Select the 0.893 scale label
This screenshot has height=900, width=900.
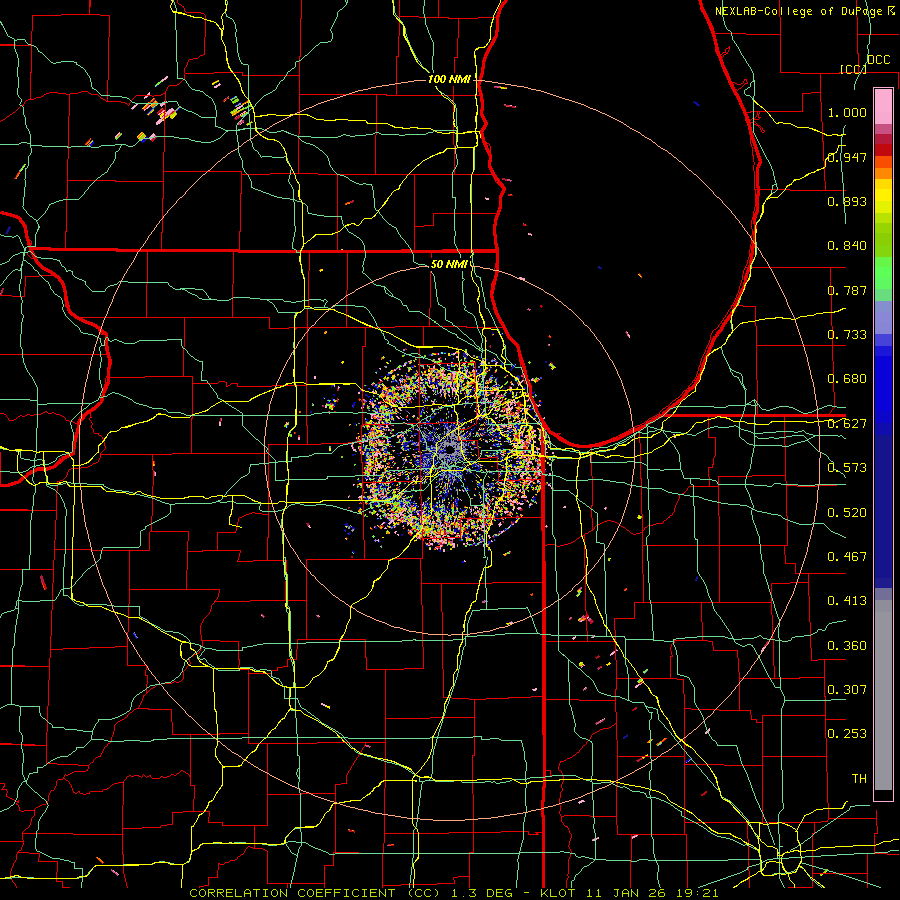coord(847,201)
